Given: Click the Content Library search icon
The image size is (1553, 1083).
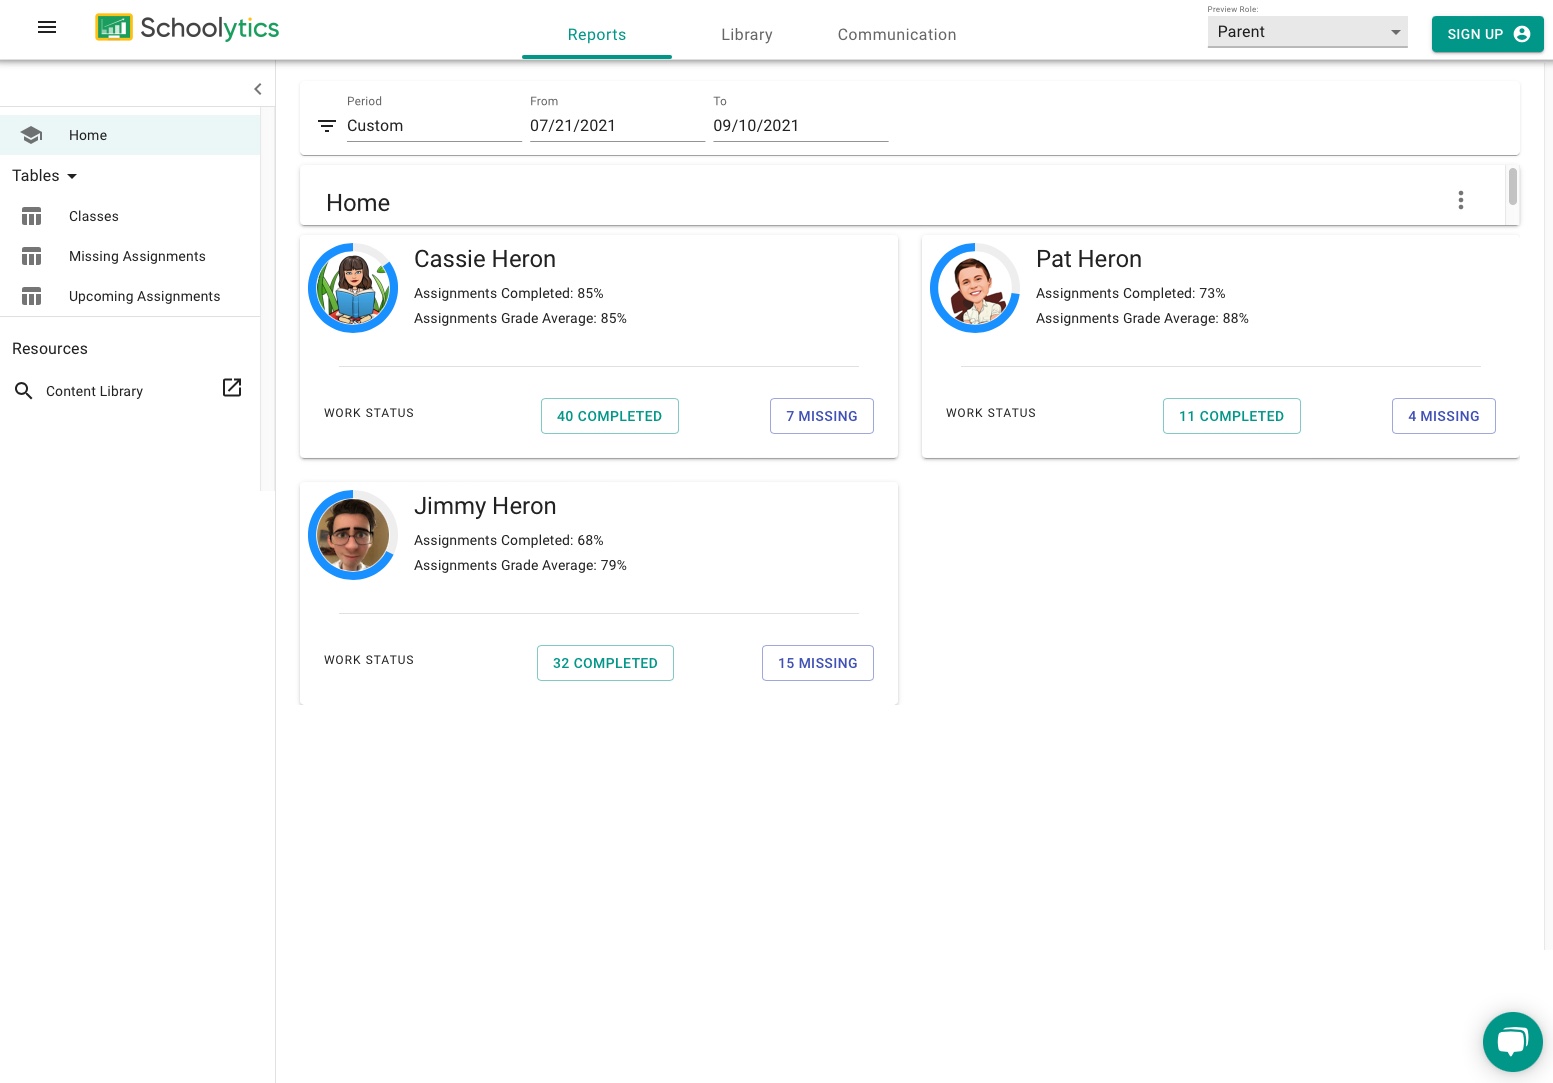Looking at the screenshot, I should coord(24,391).
